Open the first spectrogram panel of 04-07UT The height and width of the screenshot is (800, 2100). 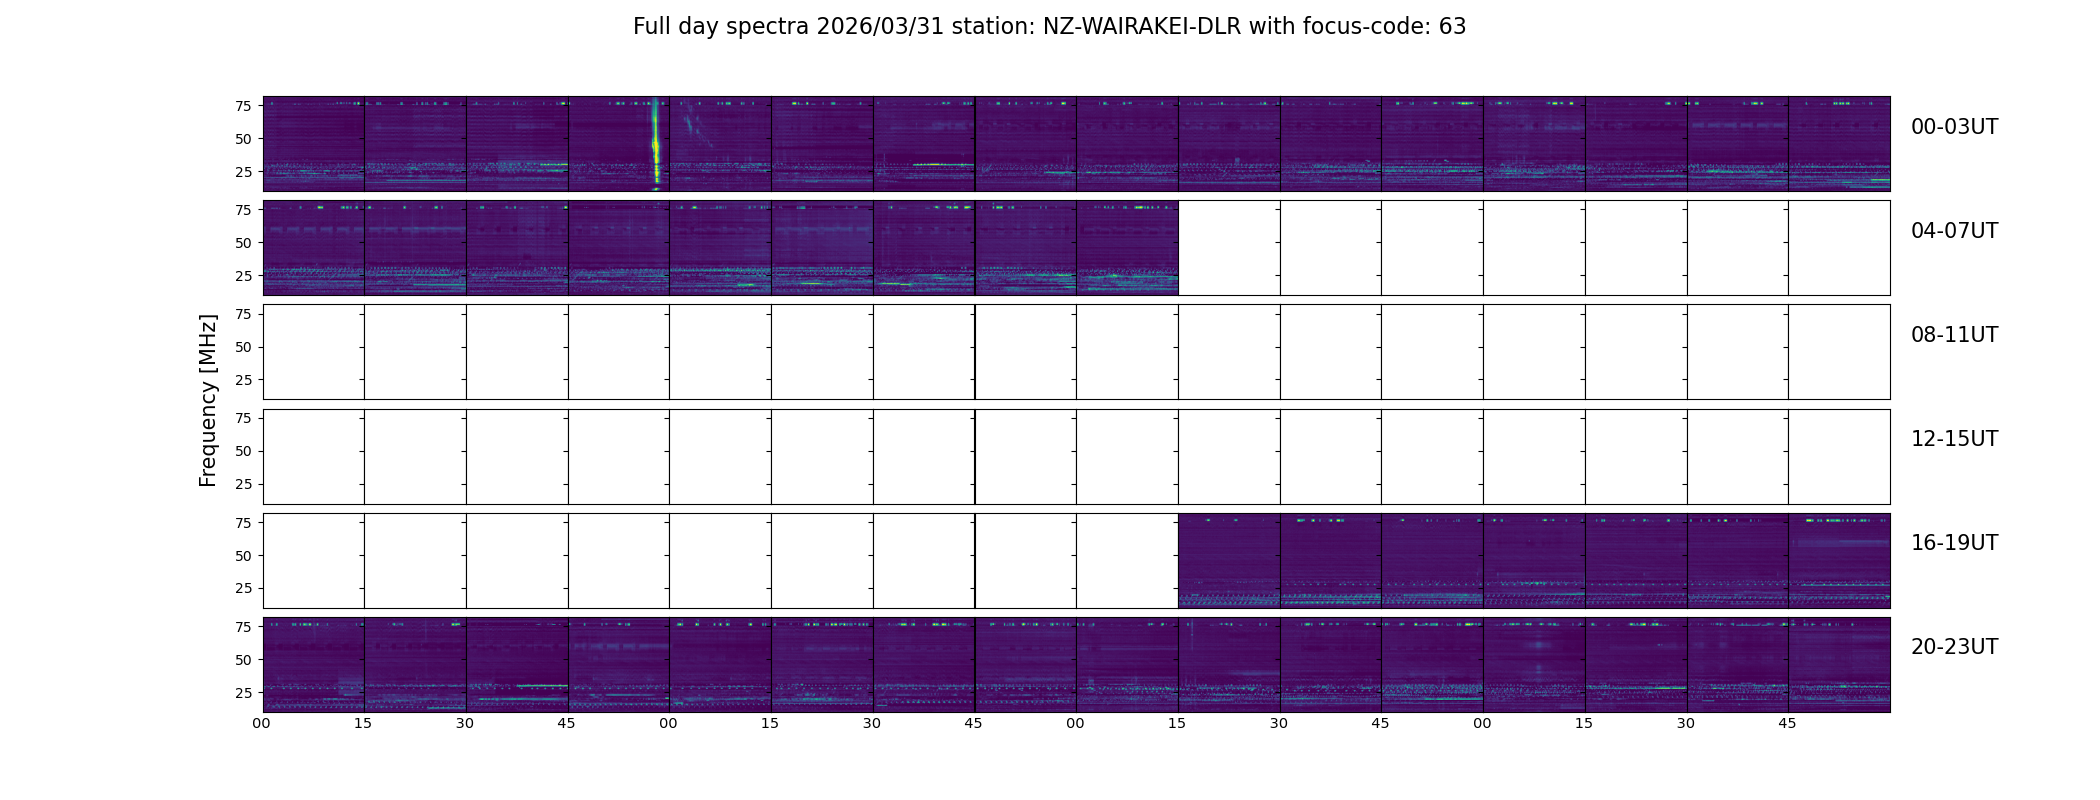314,248
